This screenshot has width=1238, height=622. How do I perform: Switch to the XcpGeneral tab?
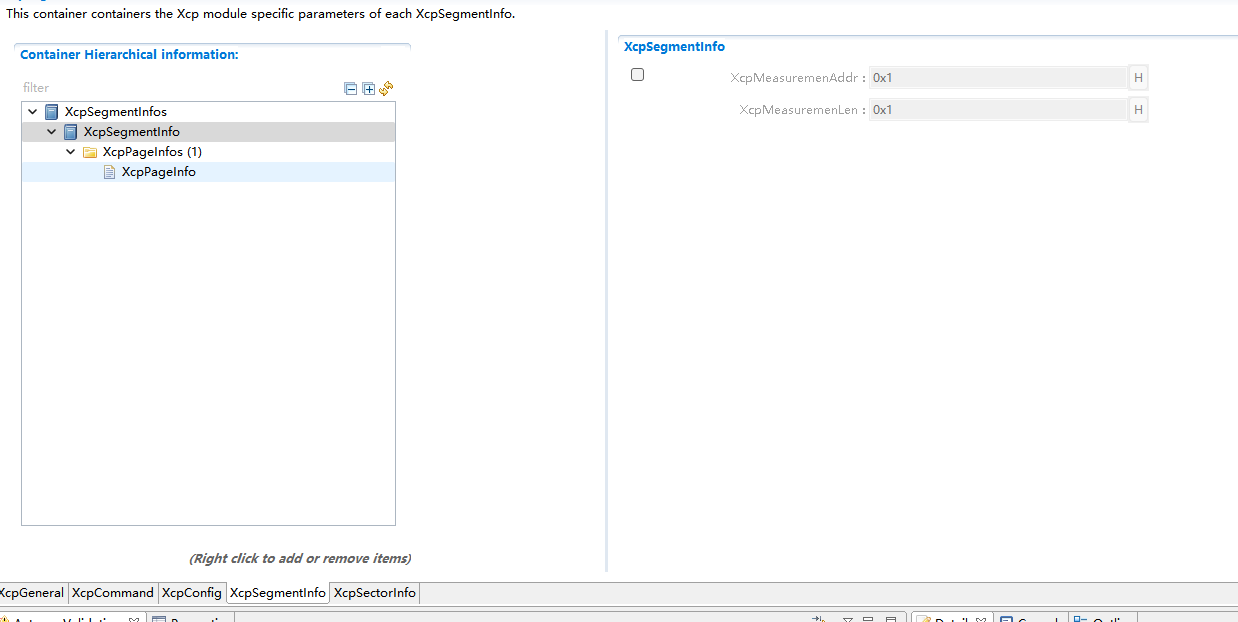coord(32,593)
